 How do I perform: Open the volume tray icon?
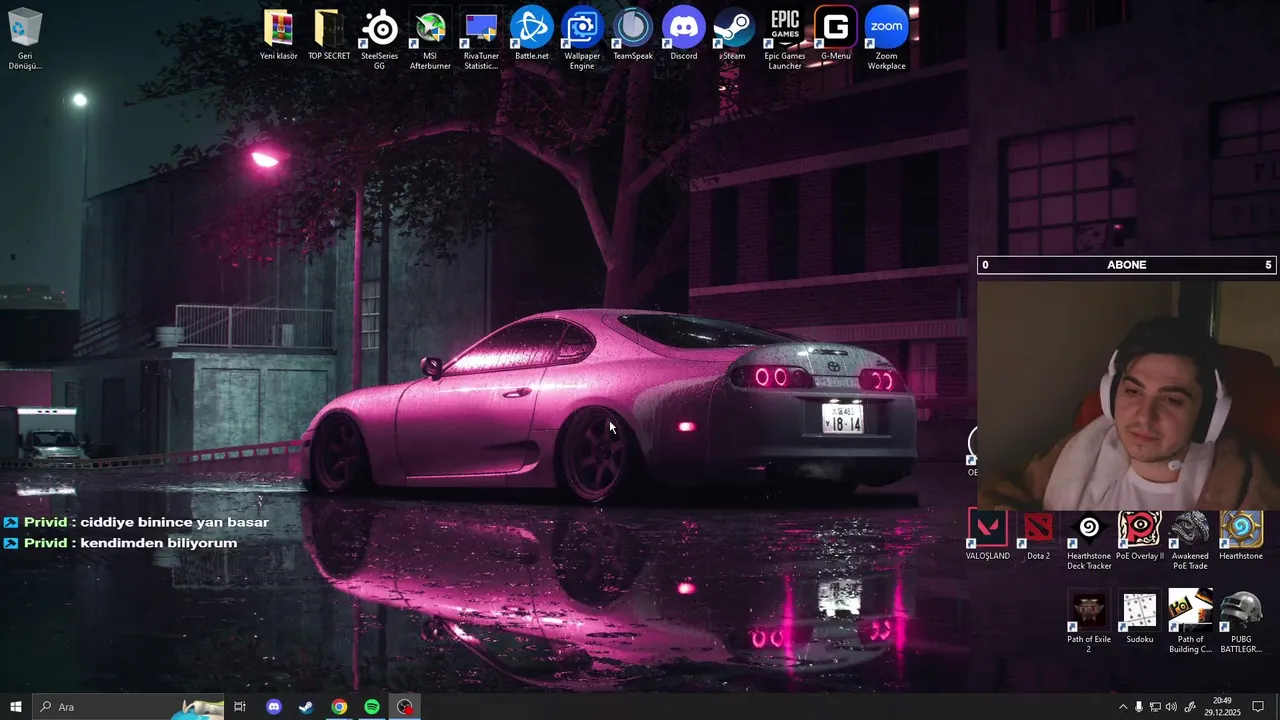1172,707
